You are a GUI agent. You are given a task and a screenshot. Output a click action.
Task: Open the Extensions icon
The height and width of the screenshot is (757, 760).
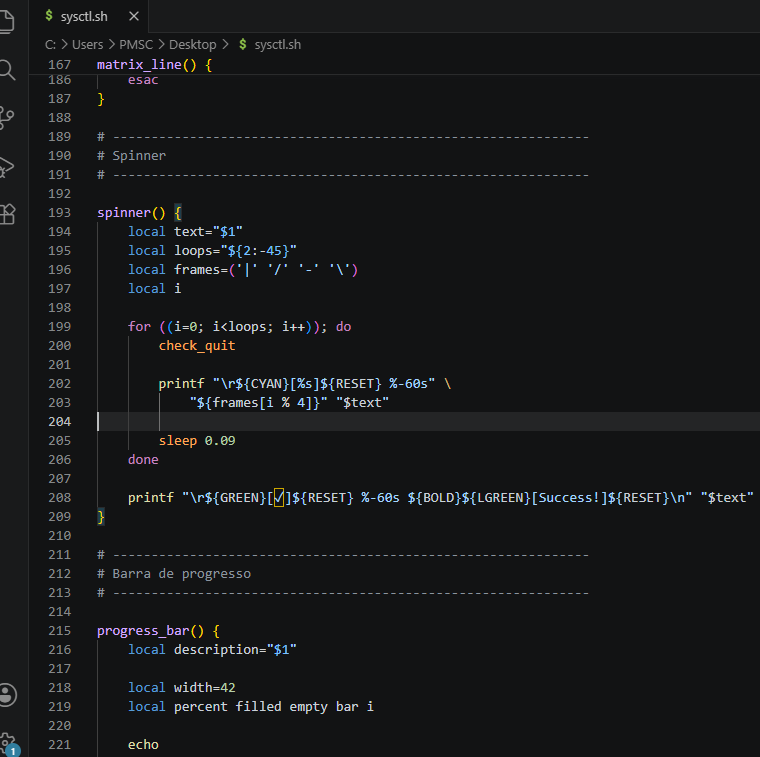pos(7,214)
